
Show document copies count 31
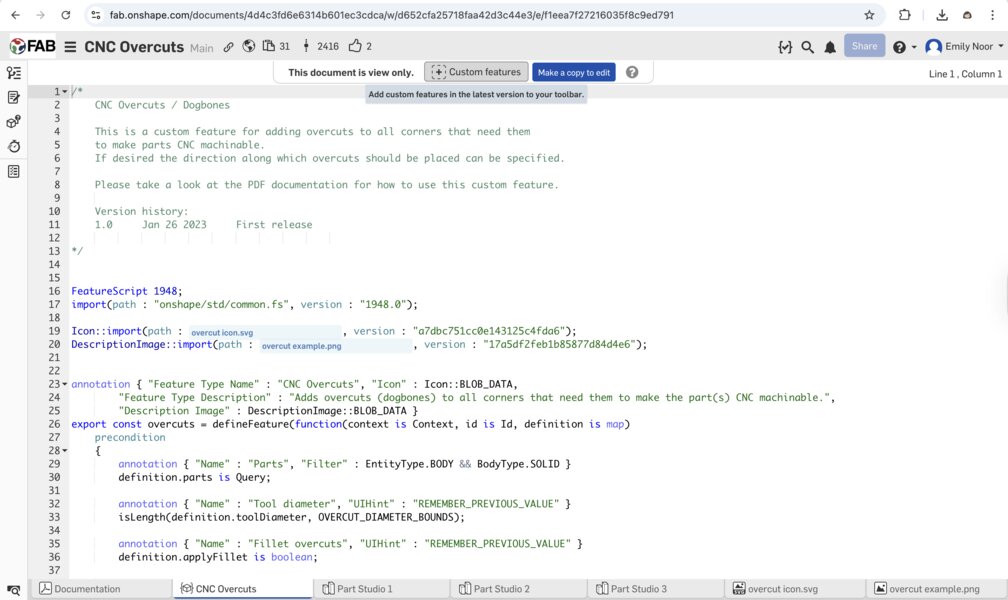tap(276, 46)
